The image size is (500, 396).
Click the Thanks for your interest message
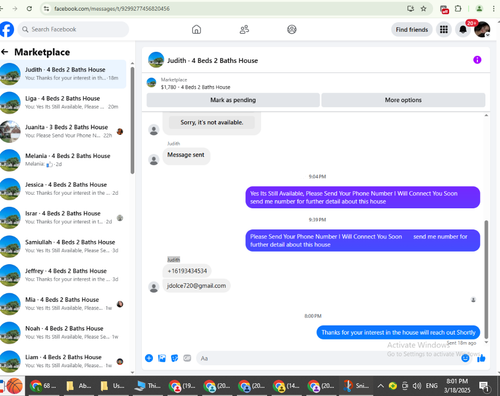pyautogui.click(x=398, y=332)
